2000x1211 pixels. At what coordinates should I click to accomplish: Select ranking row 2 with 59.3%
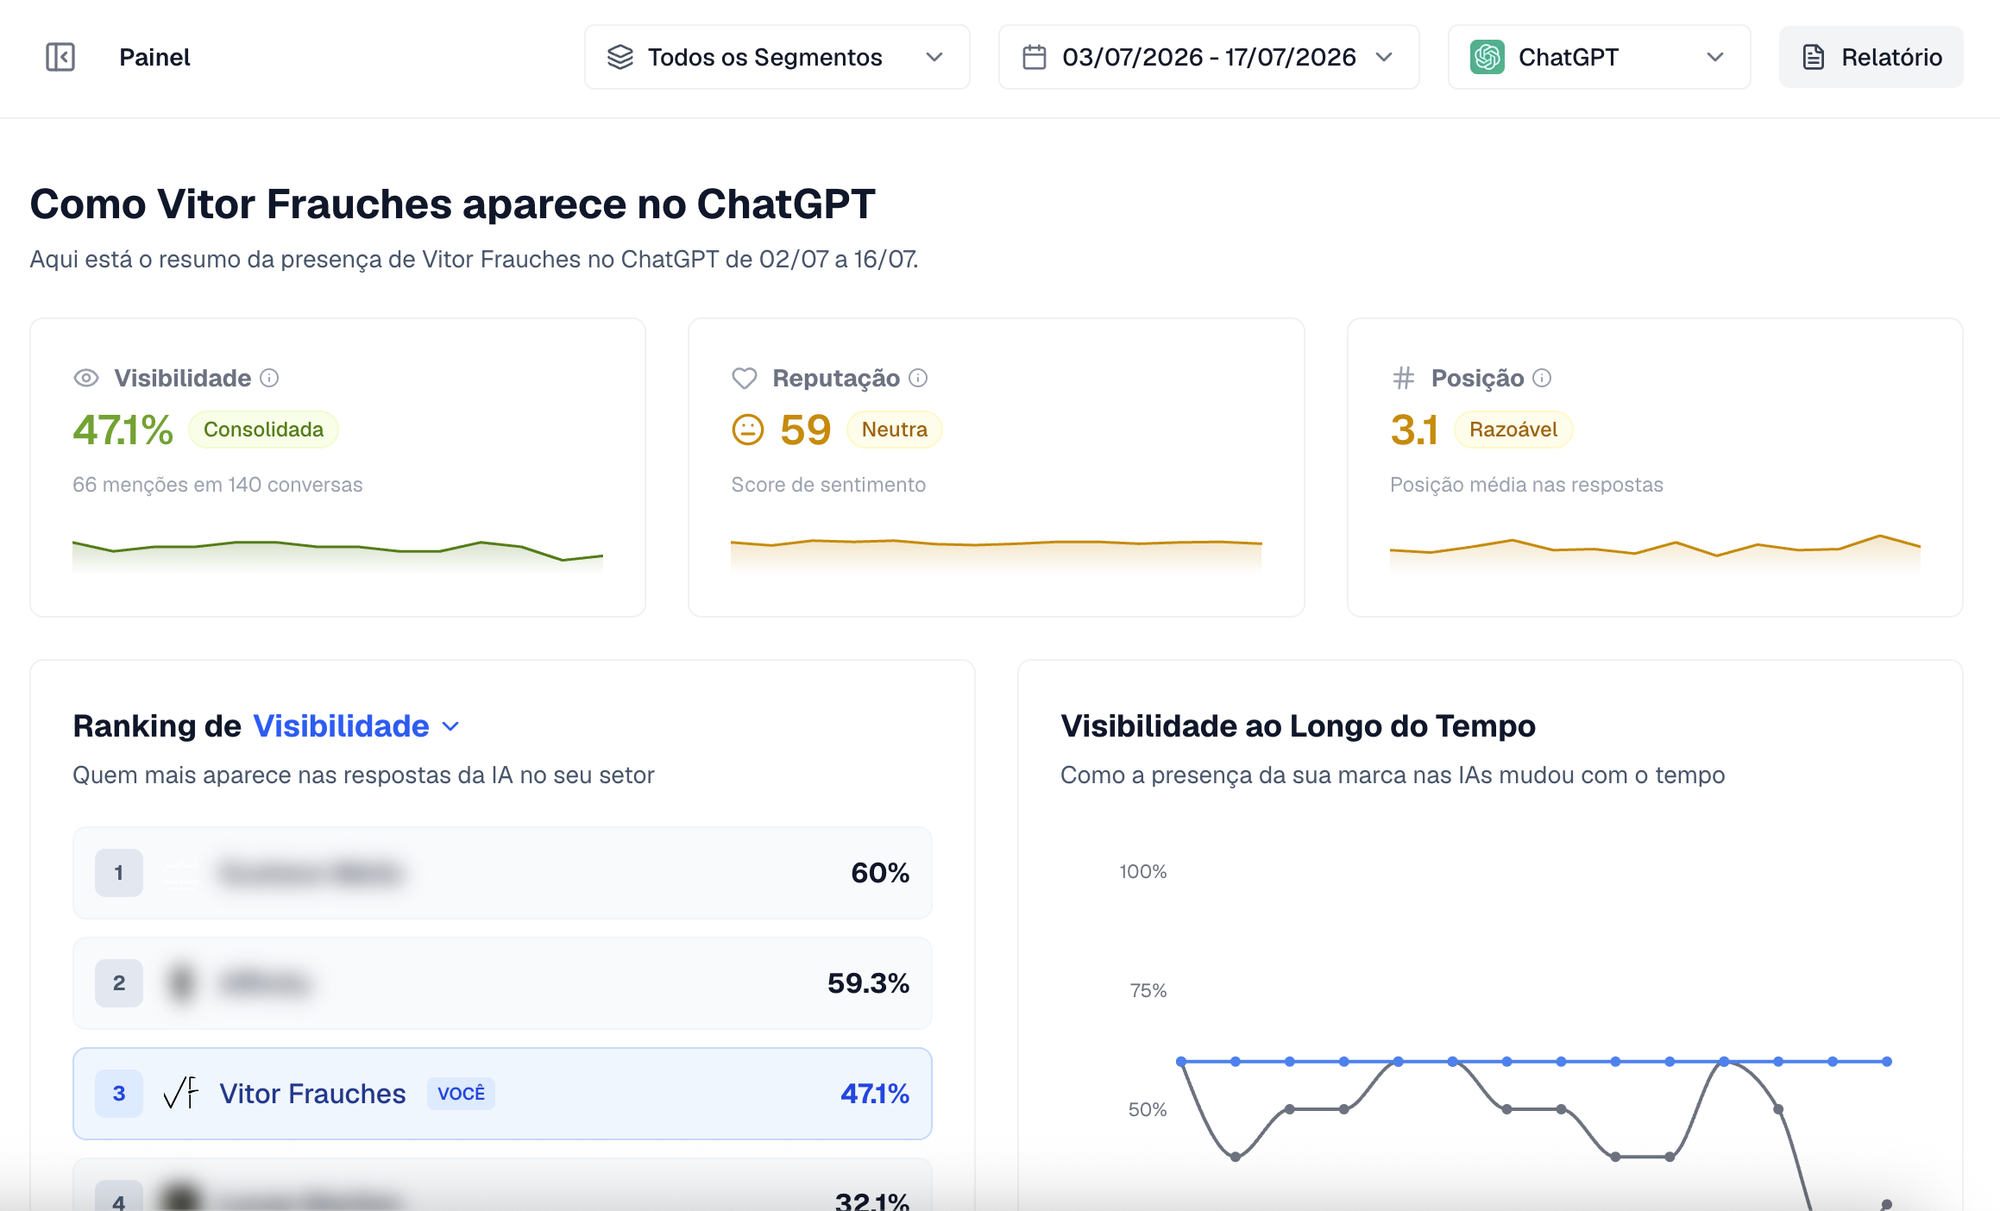pos(502,983)
